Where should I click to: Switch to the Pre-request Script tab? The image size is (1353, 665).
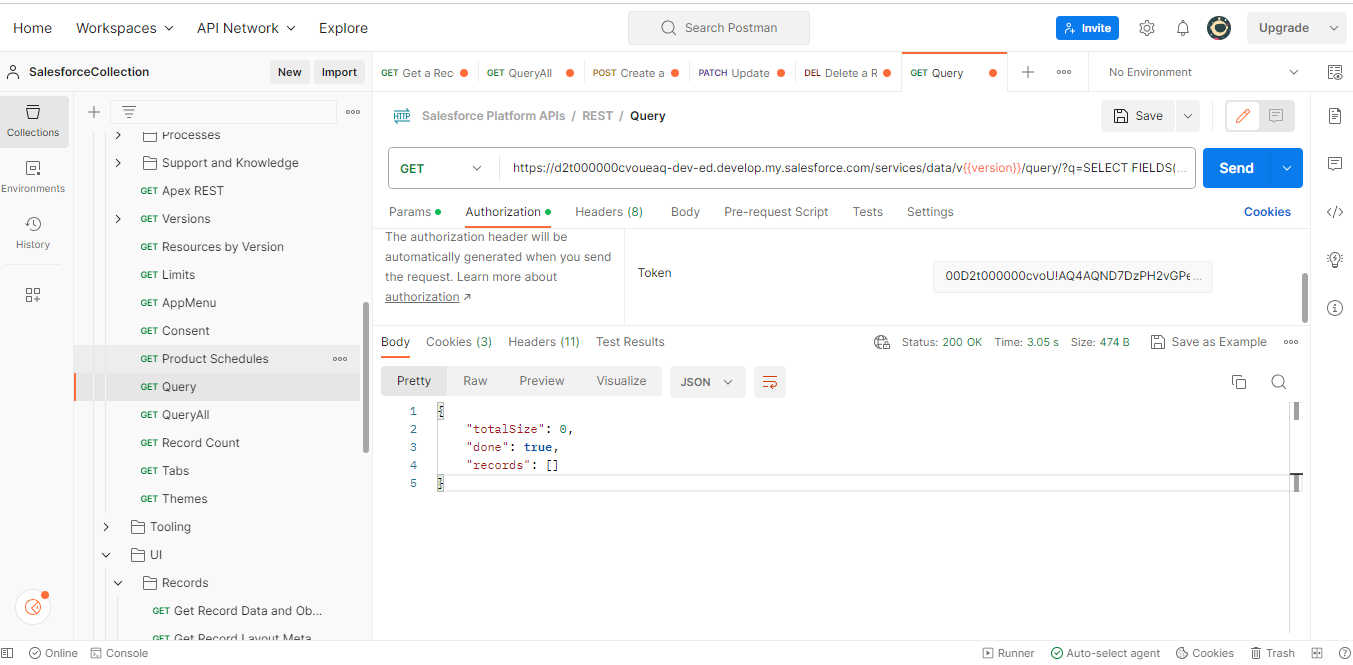point(776,212)
